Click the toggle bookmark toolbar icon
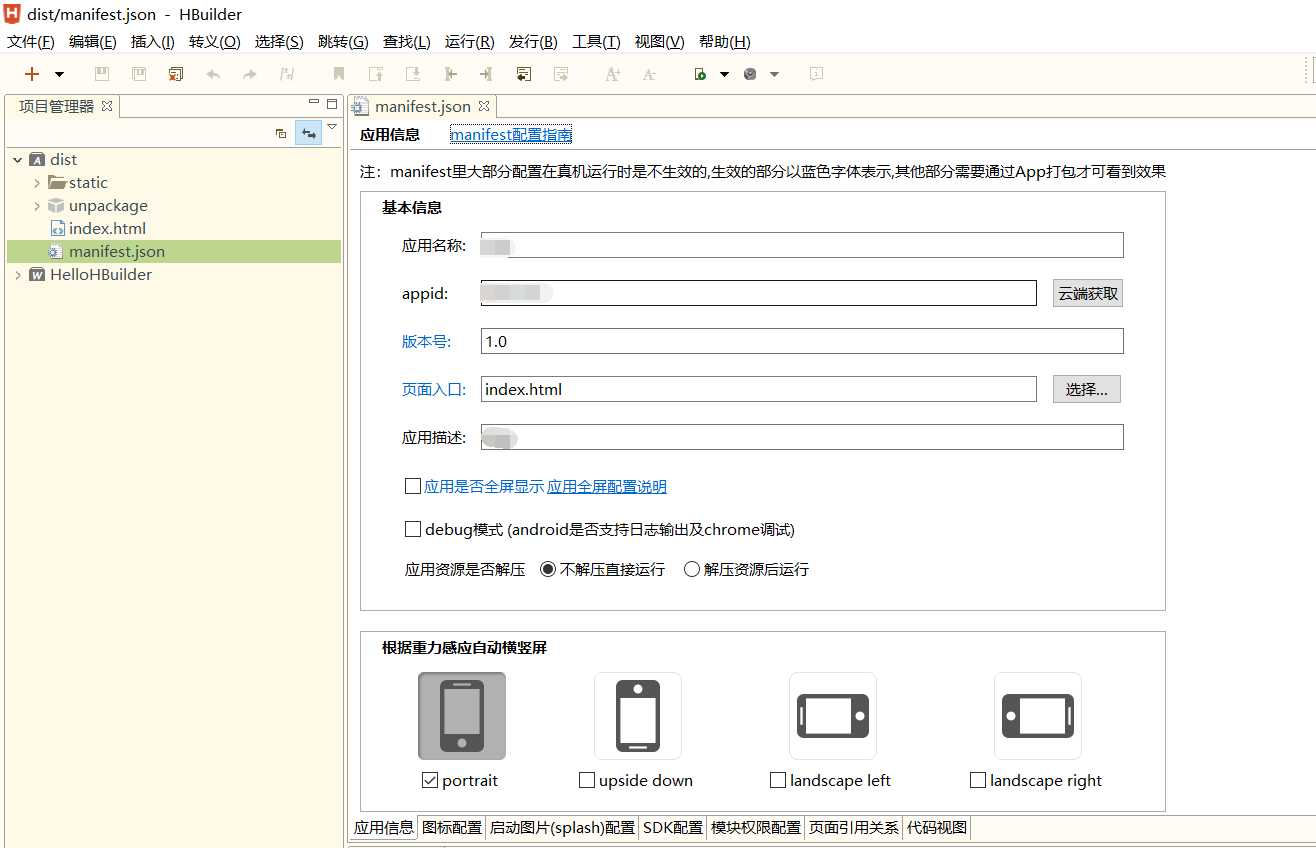 (339, 74)
